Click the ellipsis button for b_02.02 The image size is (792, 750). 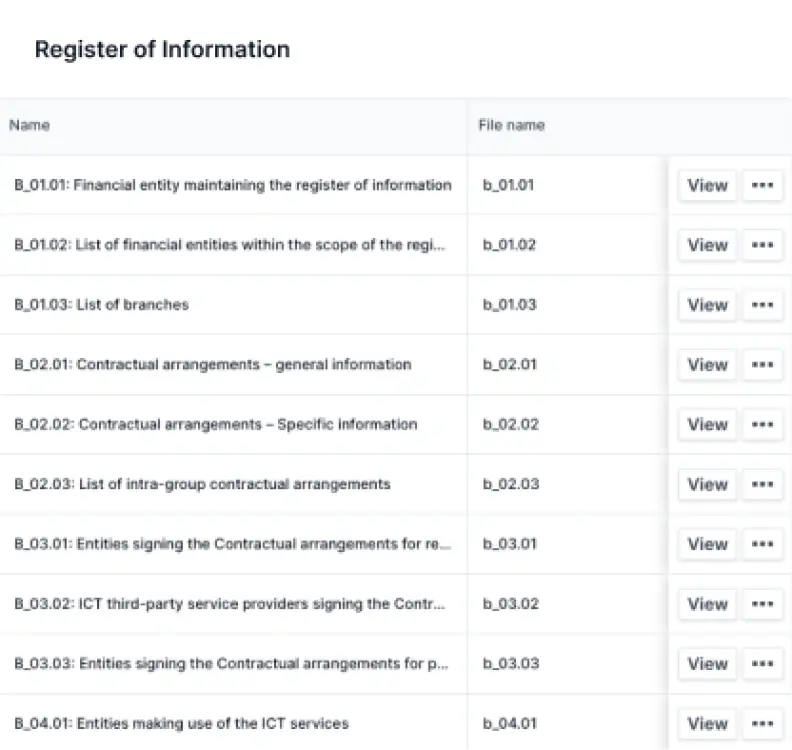(x=762, y=425)
